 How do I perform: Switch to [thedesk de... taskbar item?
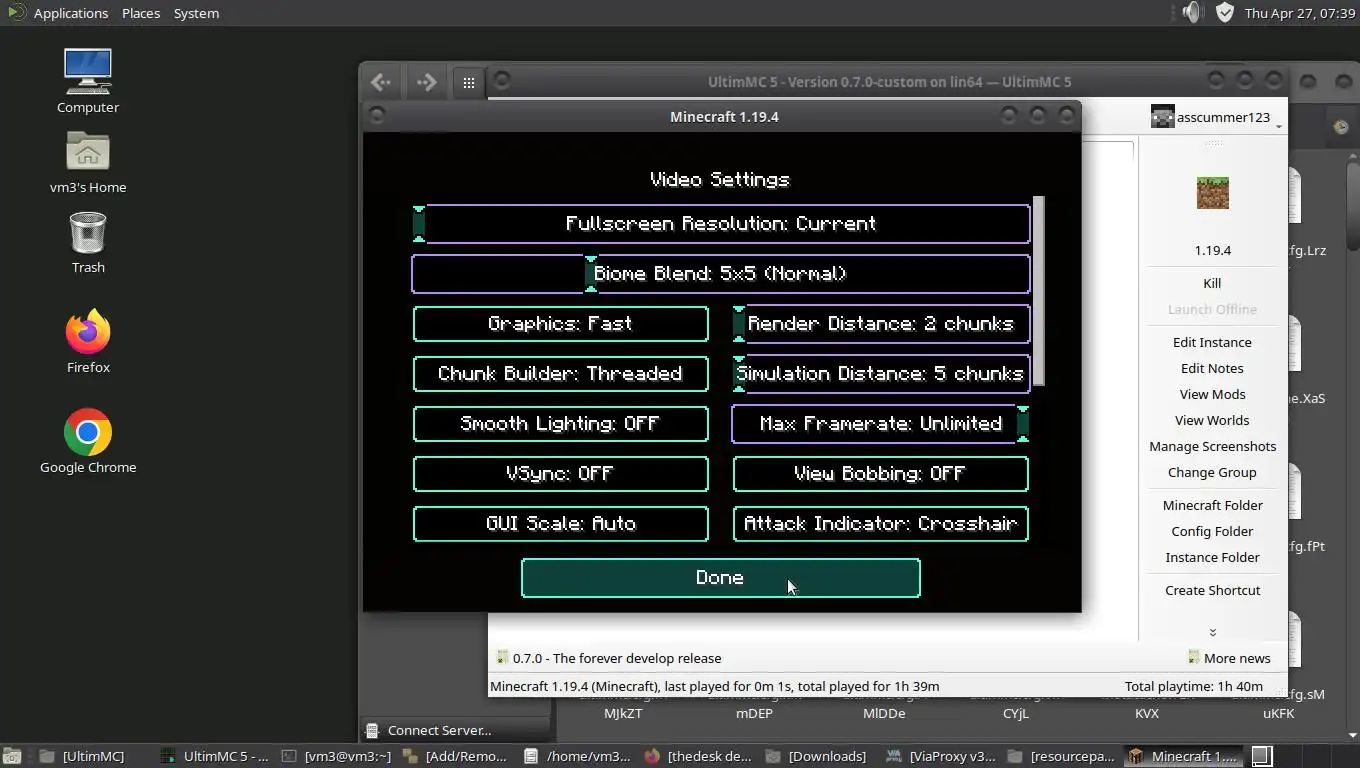pyautogui.click(x=698, y=756)
